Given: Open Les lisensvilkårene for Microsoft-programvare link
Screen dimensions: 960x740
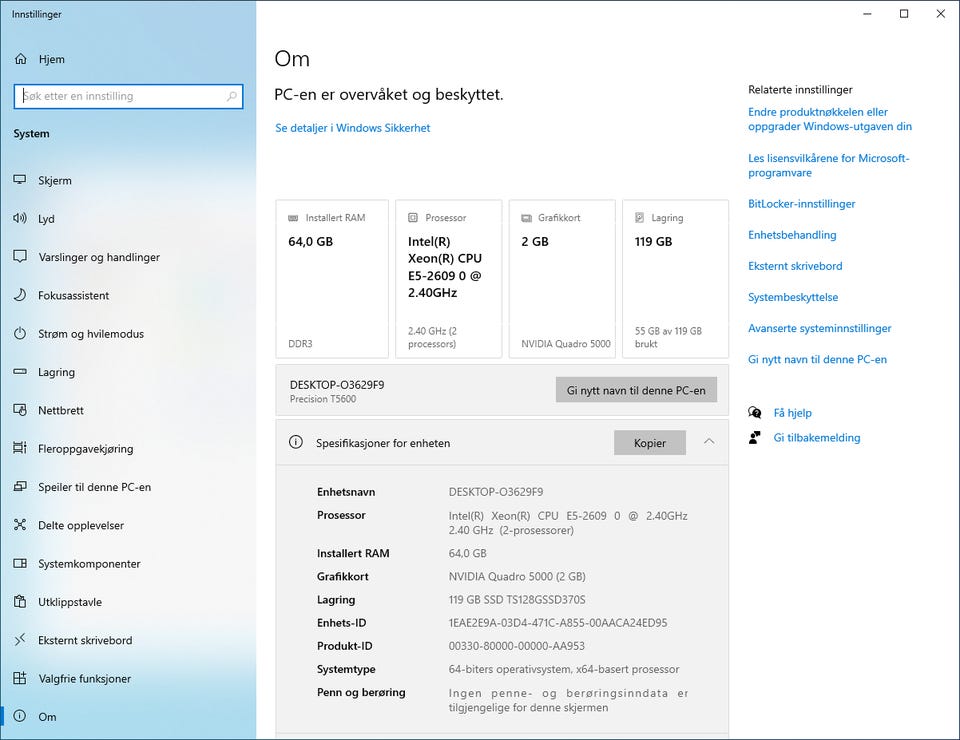Looking at the screenshot, I should pos(828,165).
